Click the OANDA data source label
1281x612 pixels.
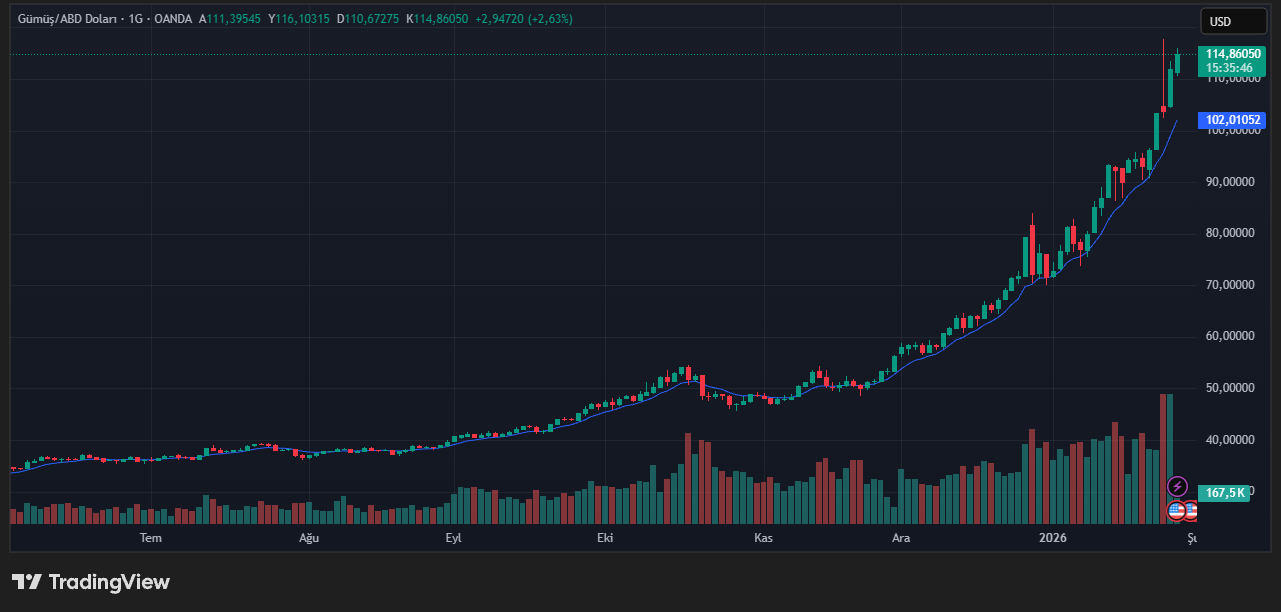tap(172, 19)
